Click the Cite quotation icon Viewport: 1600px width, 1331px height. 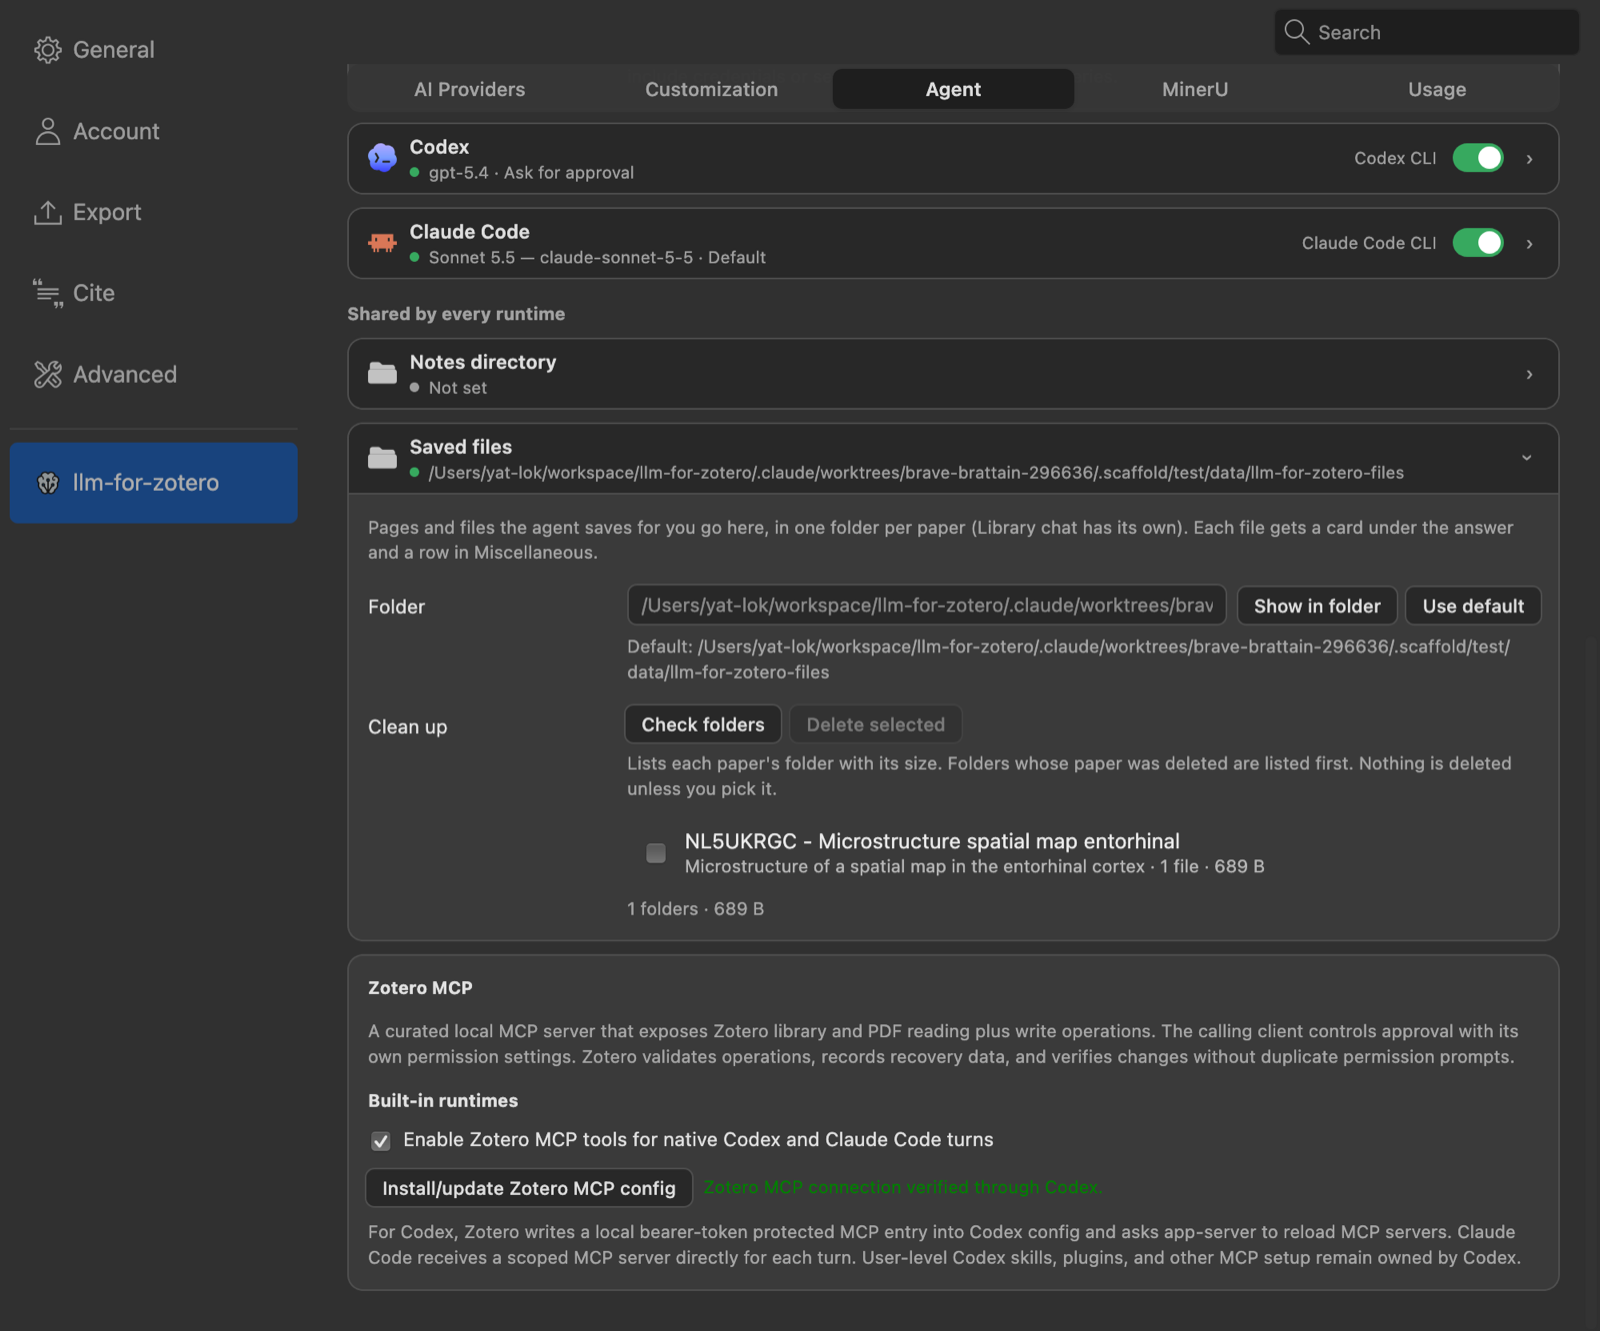click(x=48, y=293)
